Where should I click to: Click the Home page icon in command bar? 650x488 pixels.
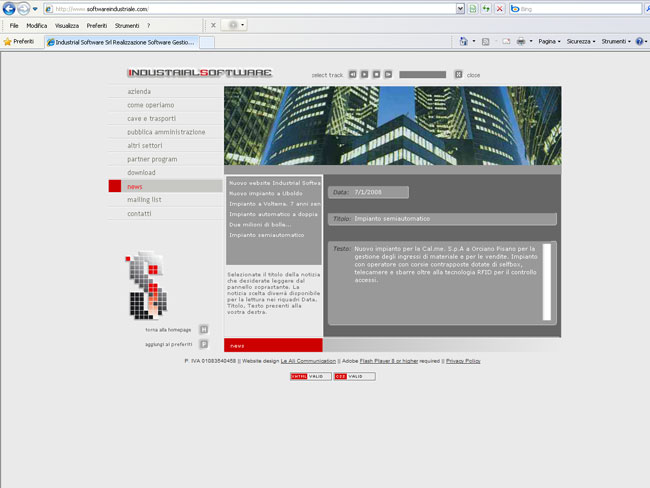point(463,41)
